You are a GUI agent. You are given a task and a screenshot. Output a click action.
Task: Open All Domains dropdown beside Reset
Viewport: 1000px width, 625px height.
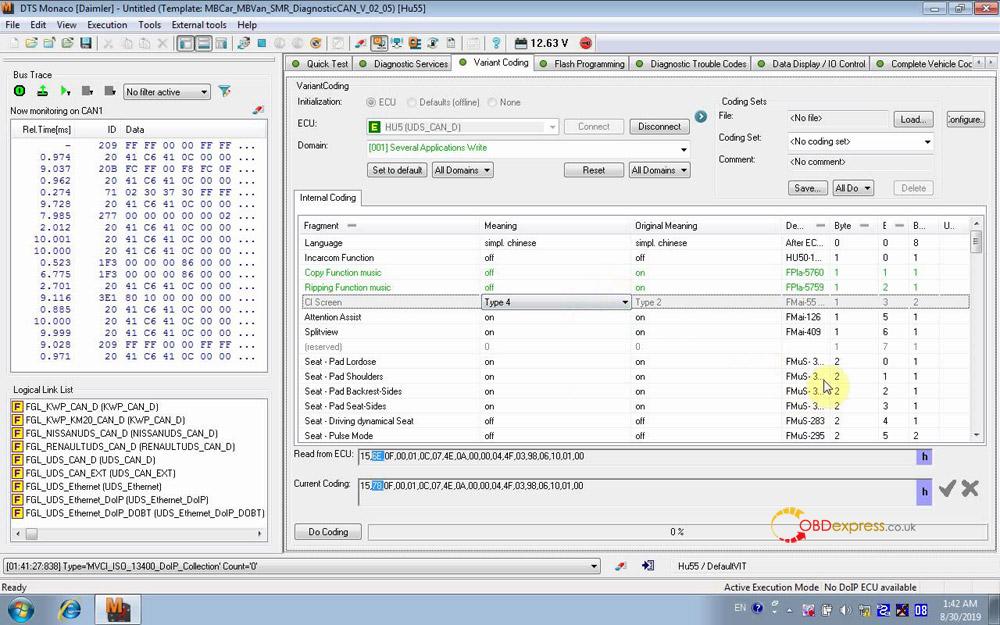click(x=659, y=170)
